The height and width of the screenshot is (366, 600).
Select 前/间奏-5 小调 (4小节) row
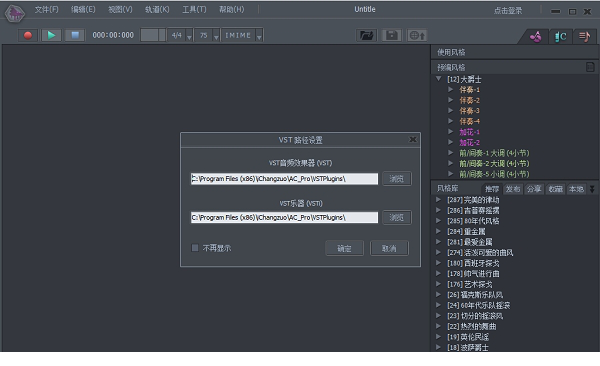pos(494,174)
